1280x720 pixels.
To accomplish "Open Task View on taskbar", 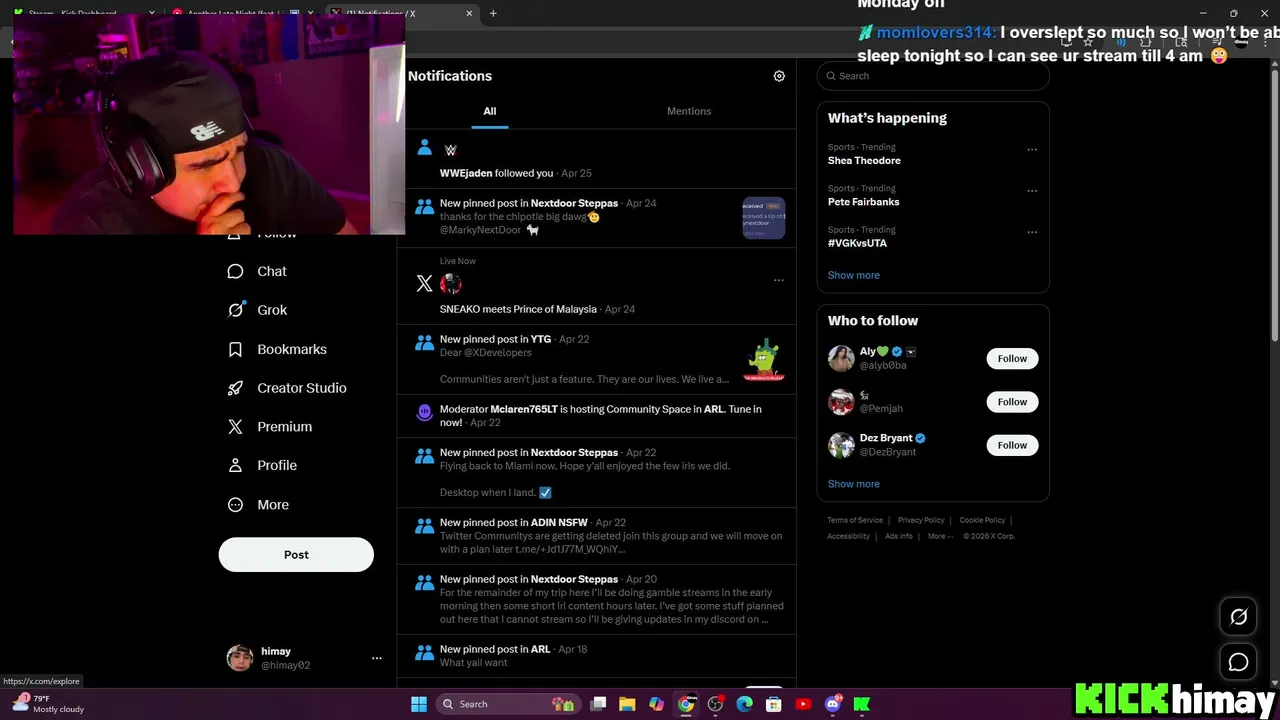I will coord(598,704).
